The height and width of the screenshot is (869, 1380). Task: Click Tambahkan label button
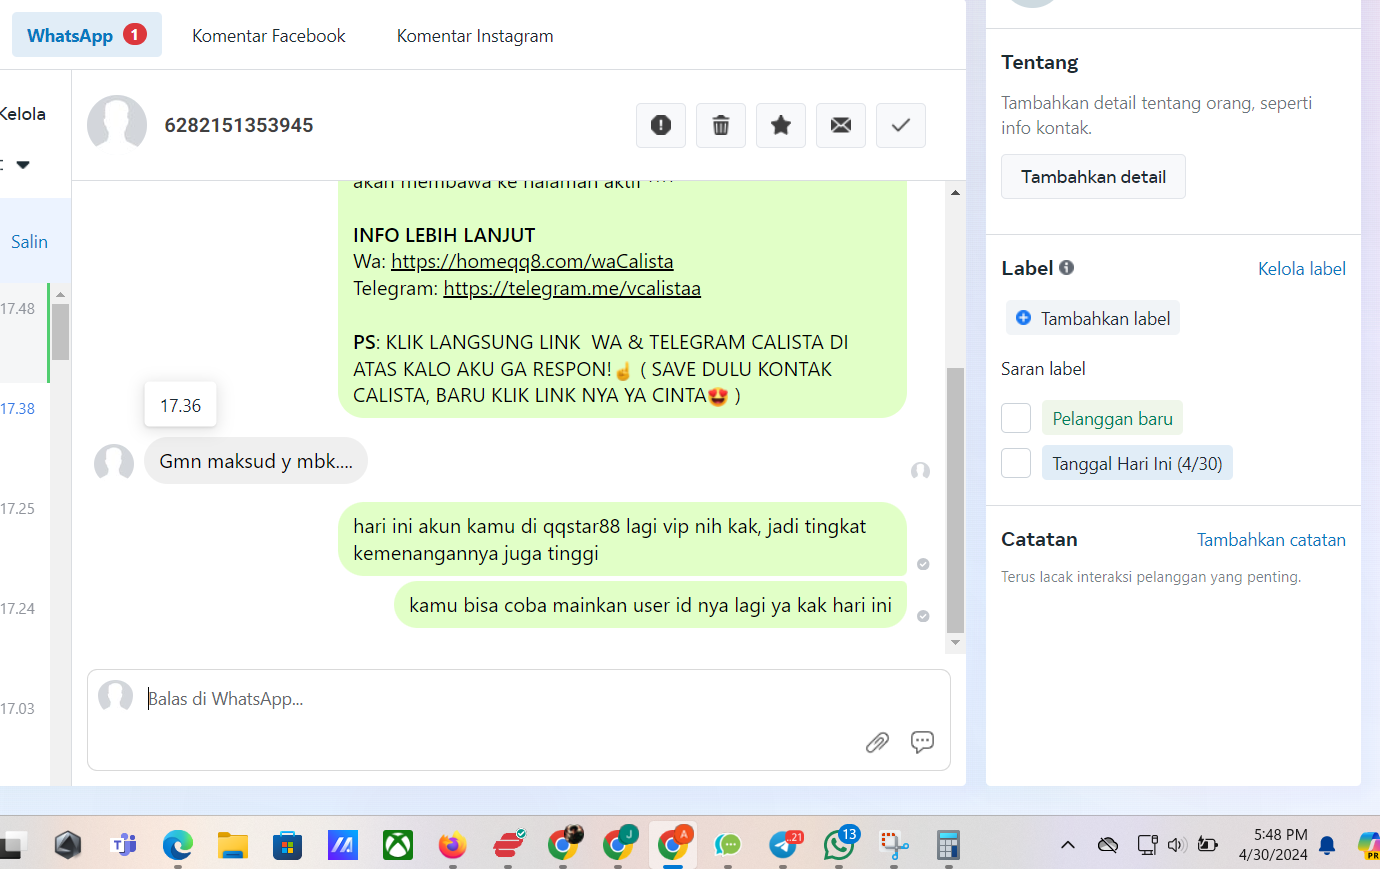coord(1093,318)
